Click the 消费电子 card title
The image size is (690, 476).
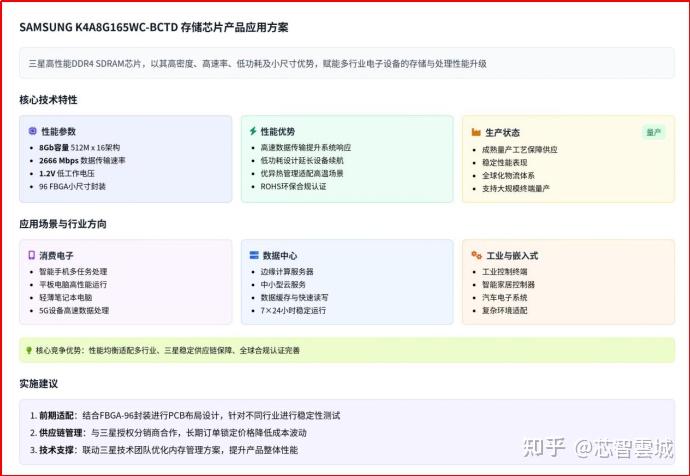(x=56, y=256)
